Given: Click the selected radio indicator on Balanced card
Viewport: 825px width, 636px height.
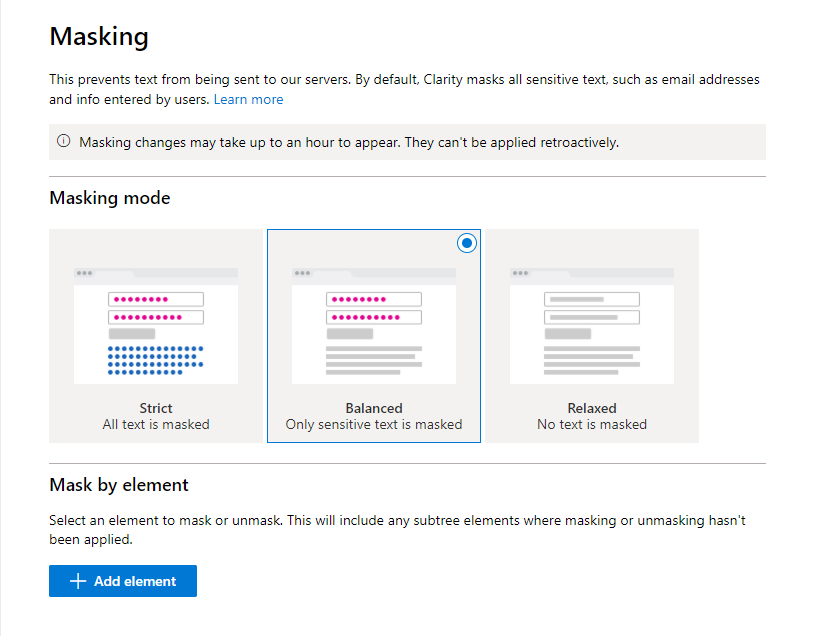Looking at the screenshot, I should click(466, 243).
